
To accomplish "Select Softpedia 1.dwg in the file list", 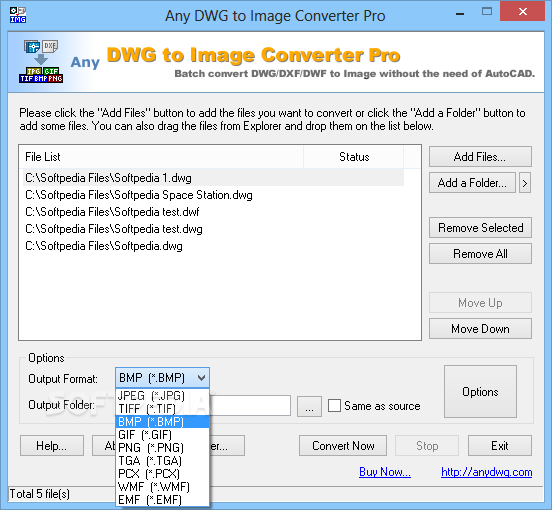I will 214,178.
